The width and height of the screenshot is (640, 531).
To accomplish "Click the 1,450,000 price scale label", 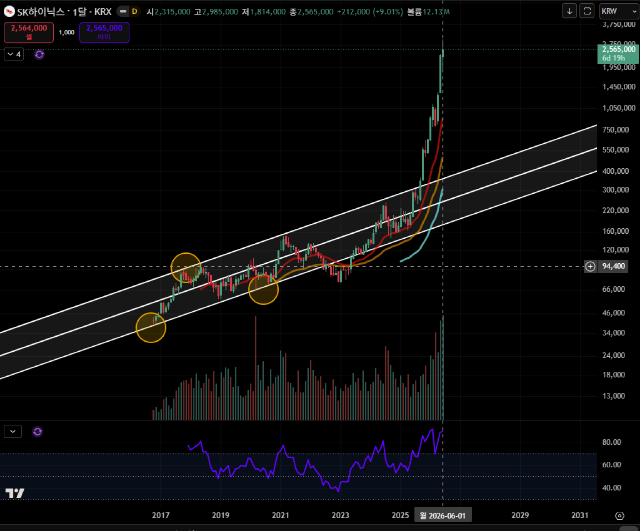I will click(619, 87).
